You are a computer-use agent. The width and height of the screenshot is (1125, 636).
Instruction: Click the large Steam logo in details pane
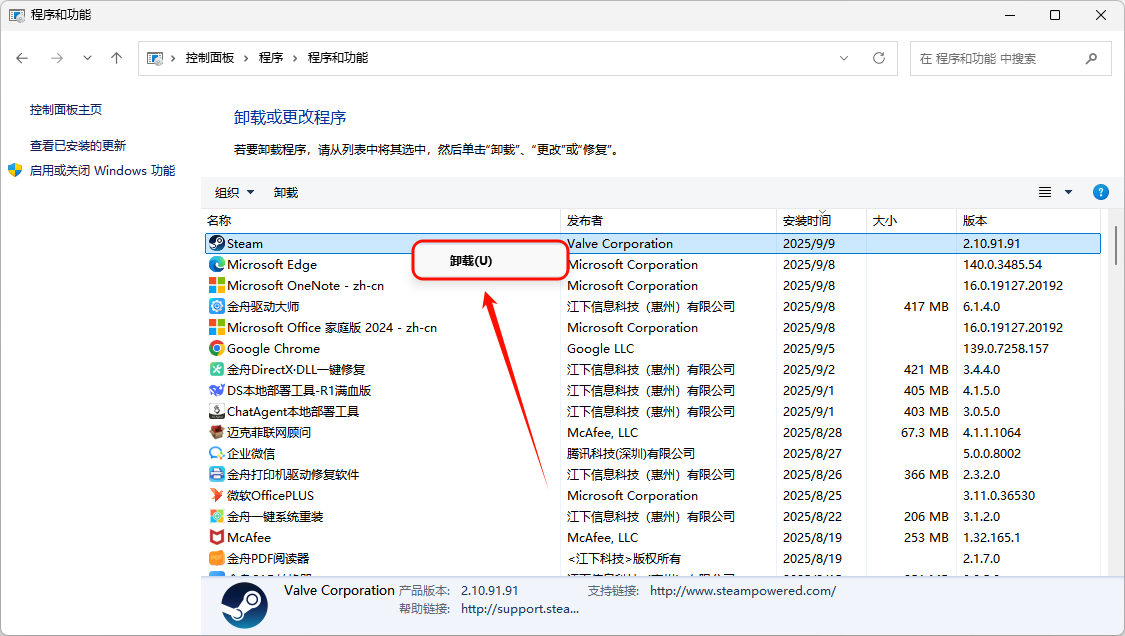[245, 605]
